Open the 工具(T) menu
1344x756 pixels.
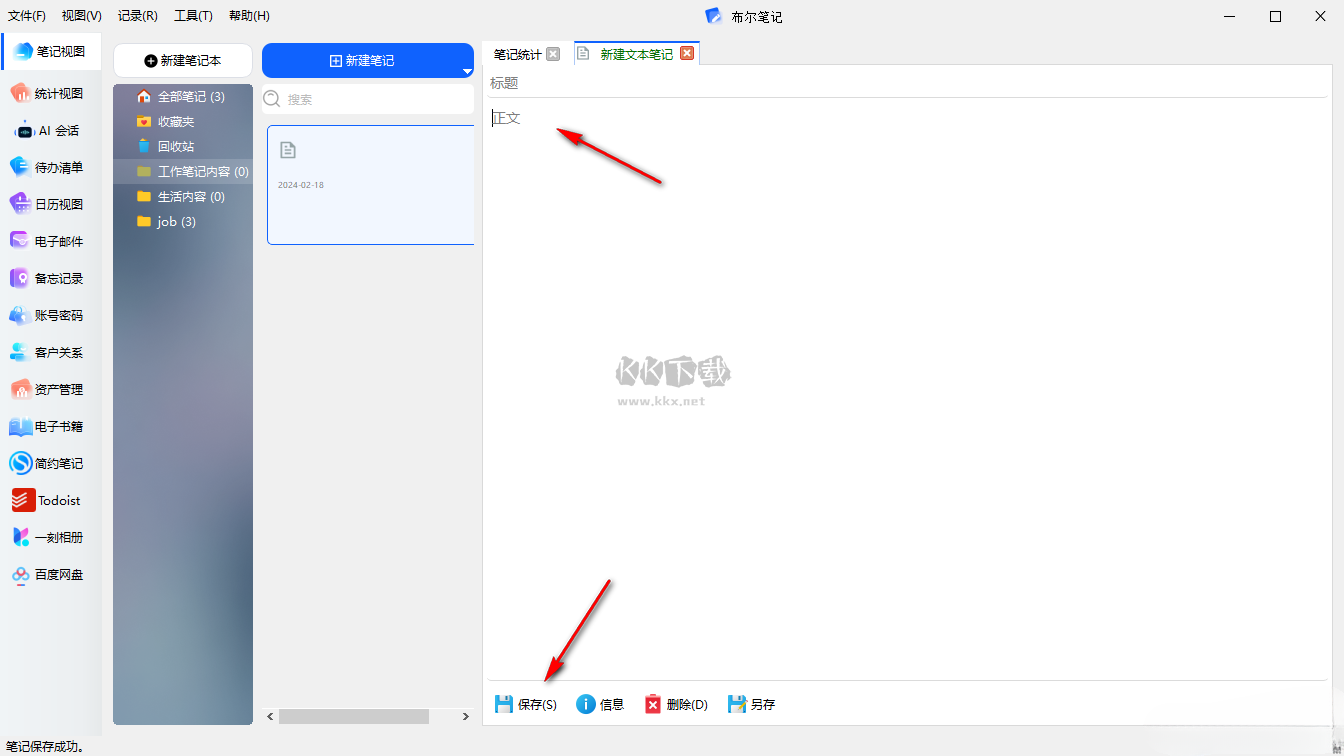193,16
